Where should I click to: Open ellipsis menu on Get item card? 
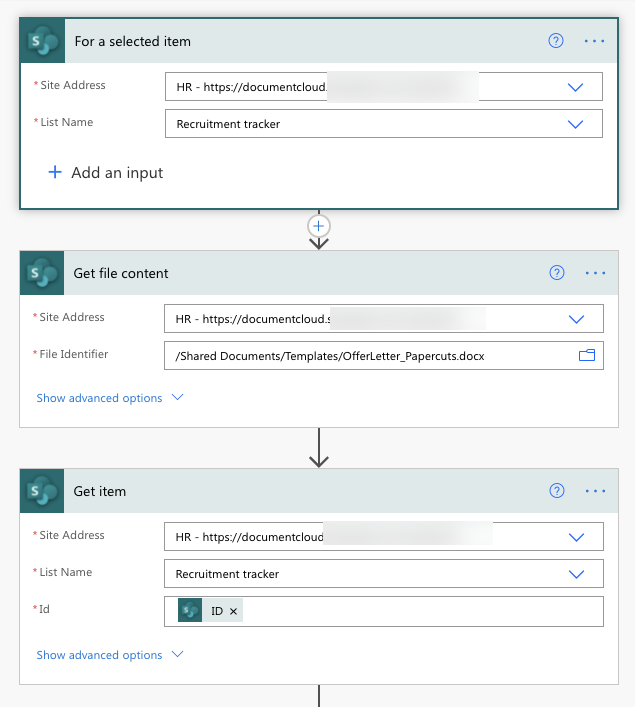(x=596, y=491)
